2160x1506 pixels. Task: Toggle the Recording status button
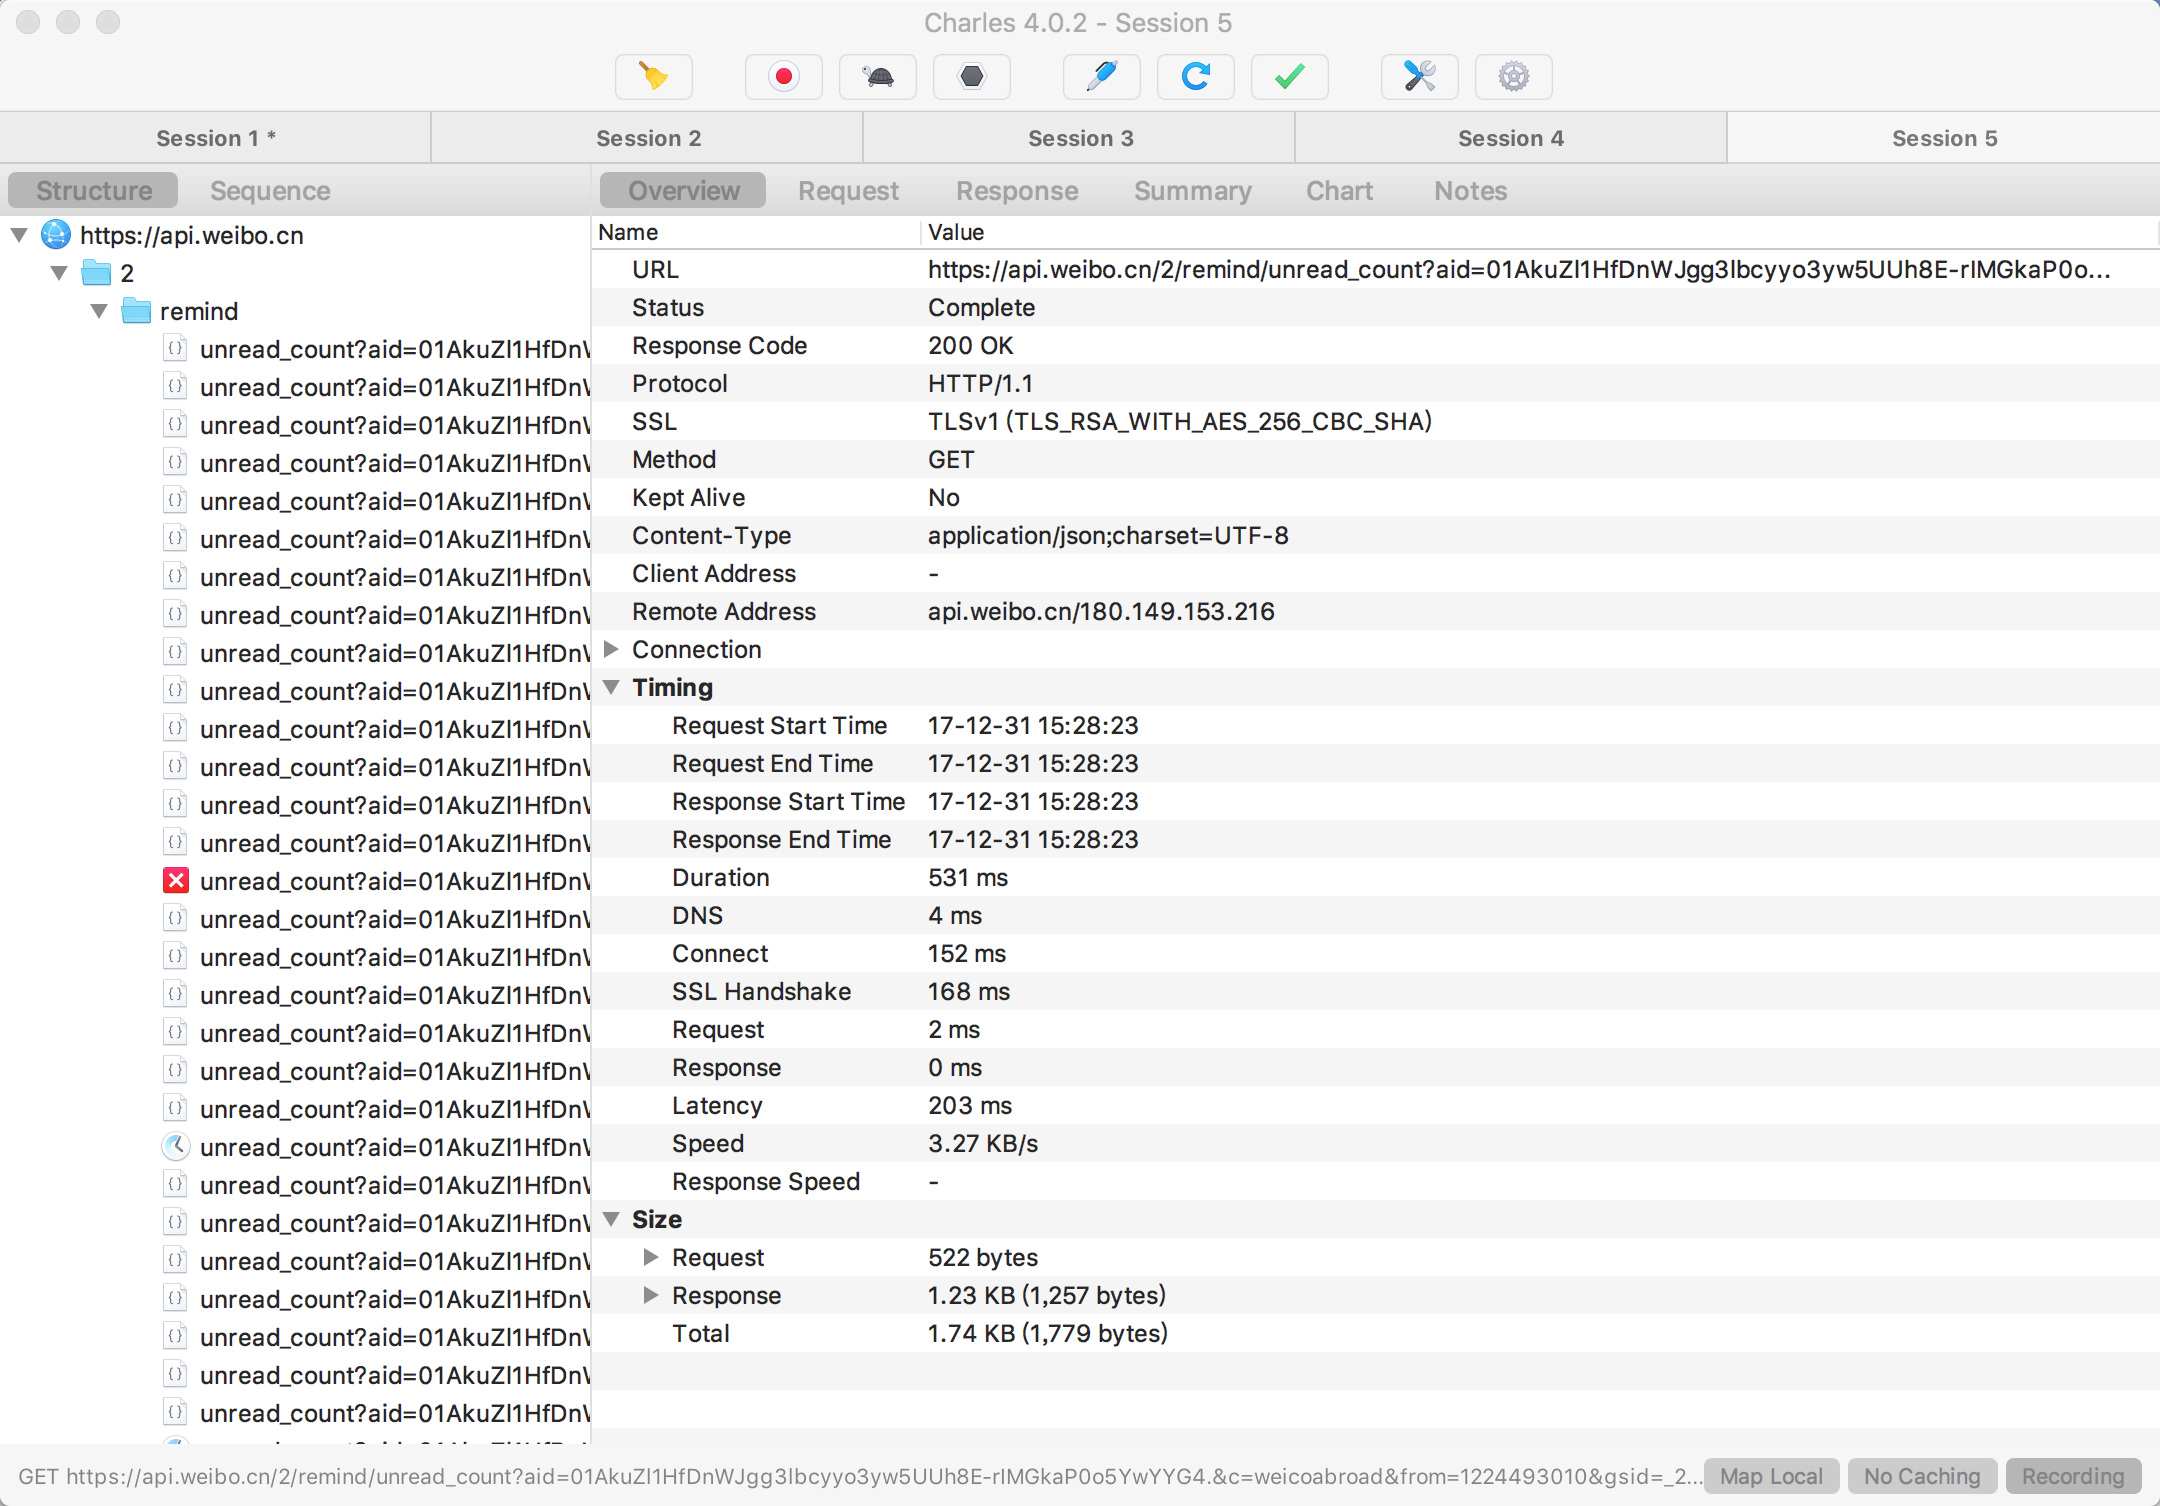[x=2072, y=1476]
